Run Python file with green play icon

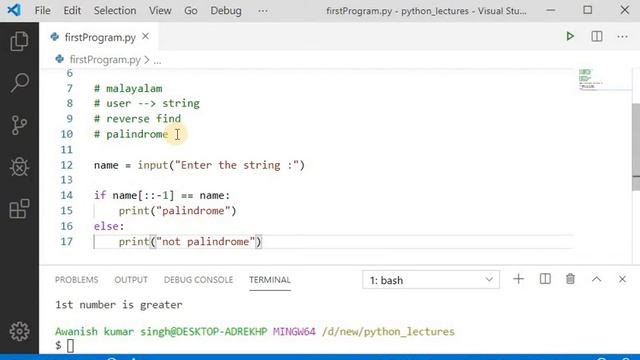coord(570,36)
